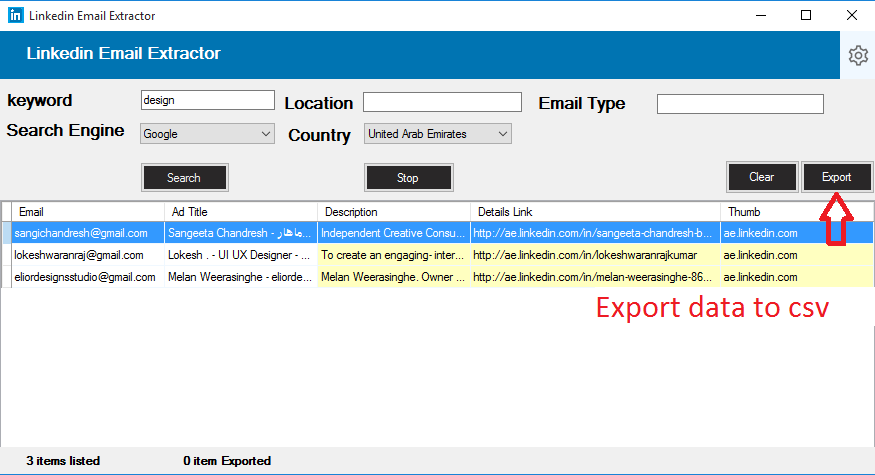The image size is (875, 475).
Task: Select the eliordesignsstudio@gmail.com email cell
Action: tap(88, 277)
